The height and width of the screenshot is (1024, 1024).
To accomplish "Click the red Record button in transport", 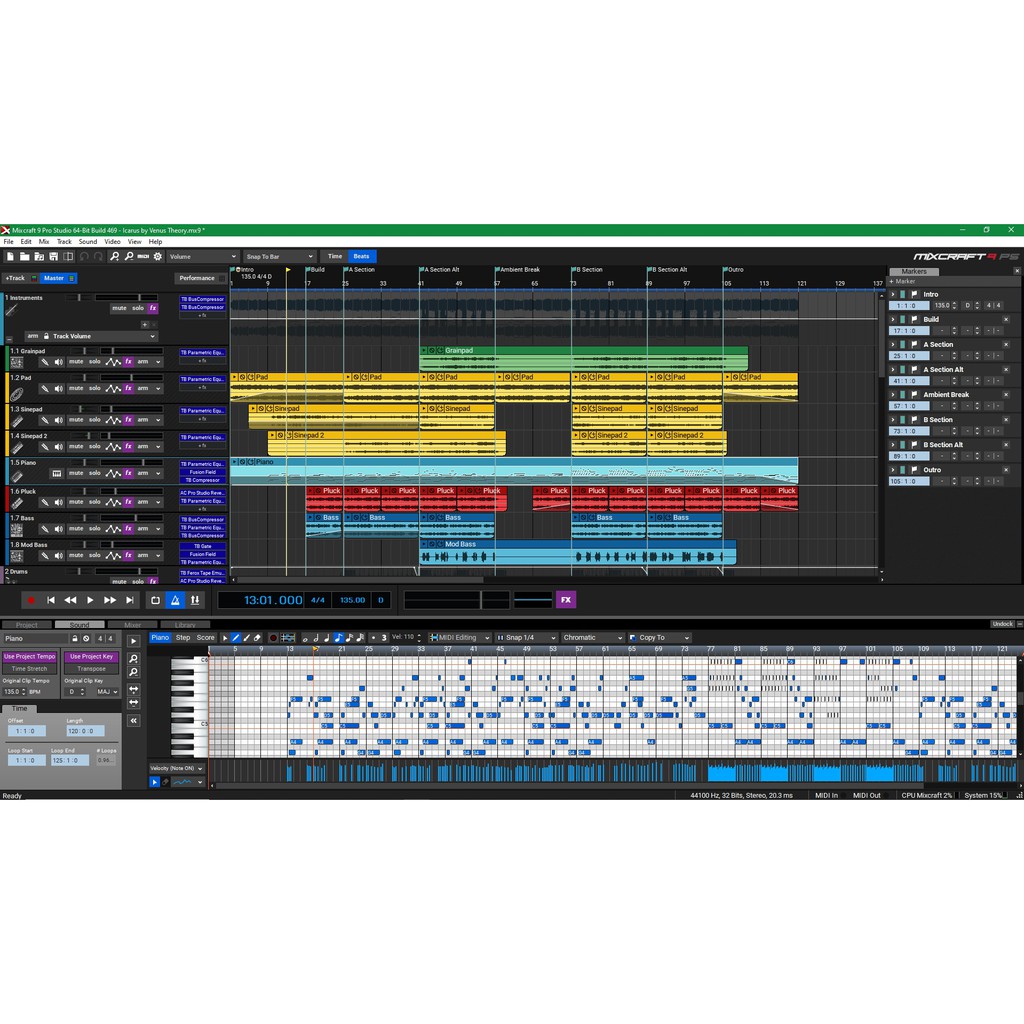I will click(31, 600).
